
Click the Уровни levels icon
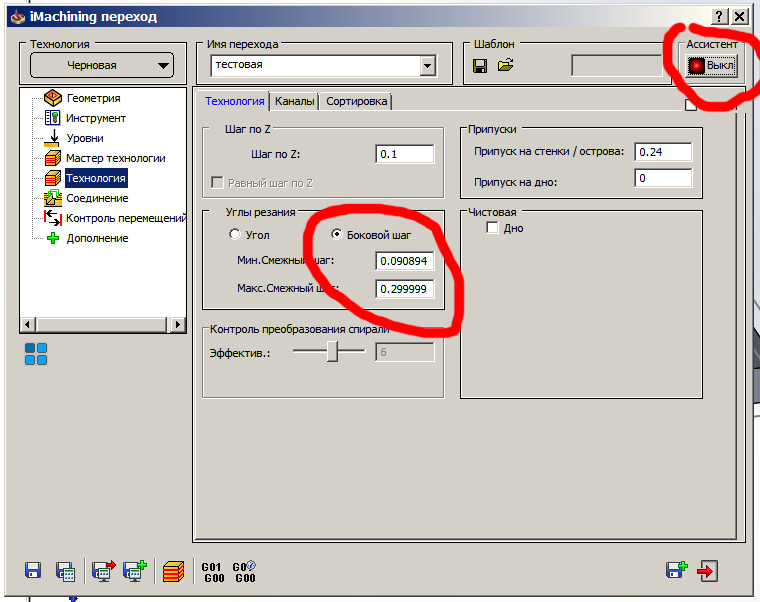click(52, 138)
